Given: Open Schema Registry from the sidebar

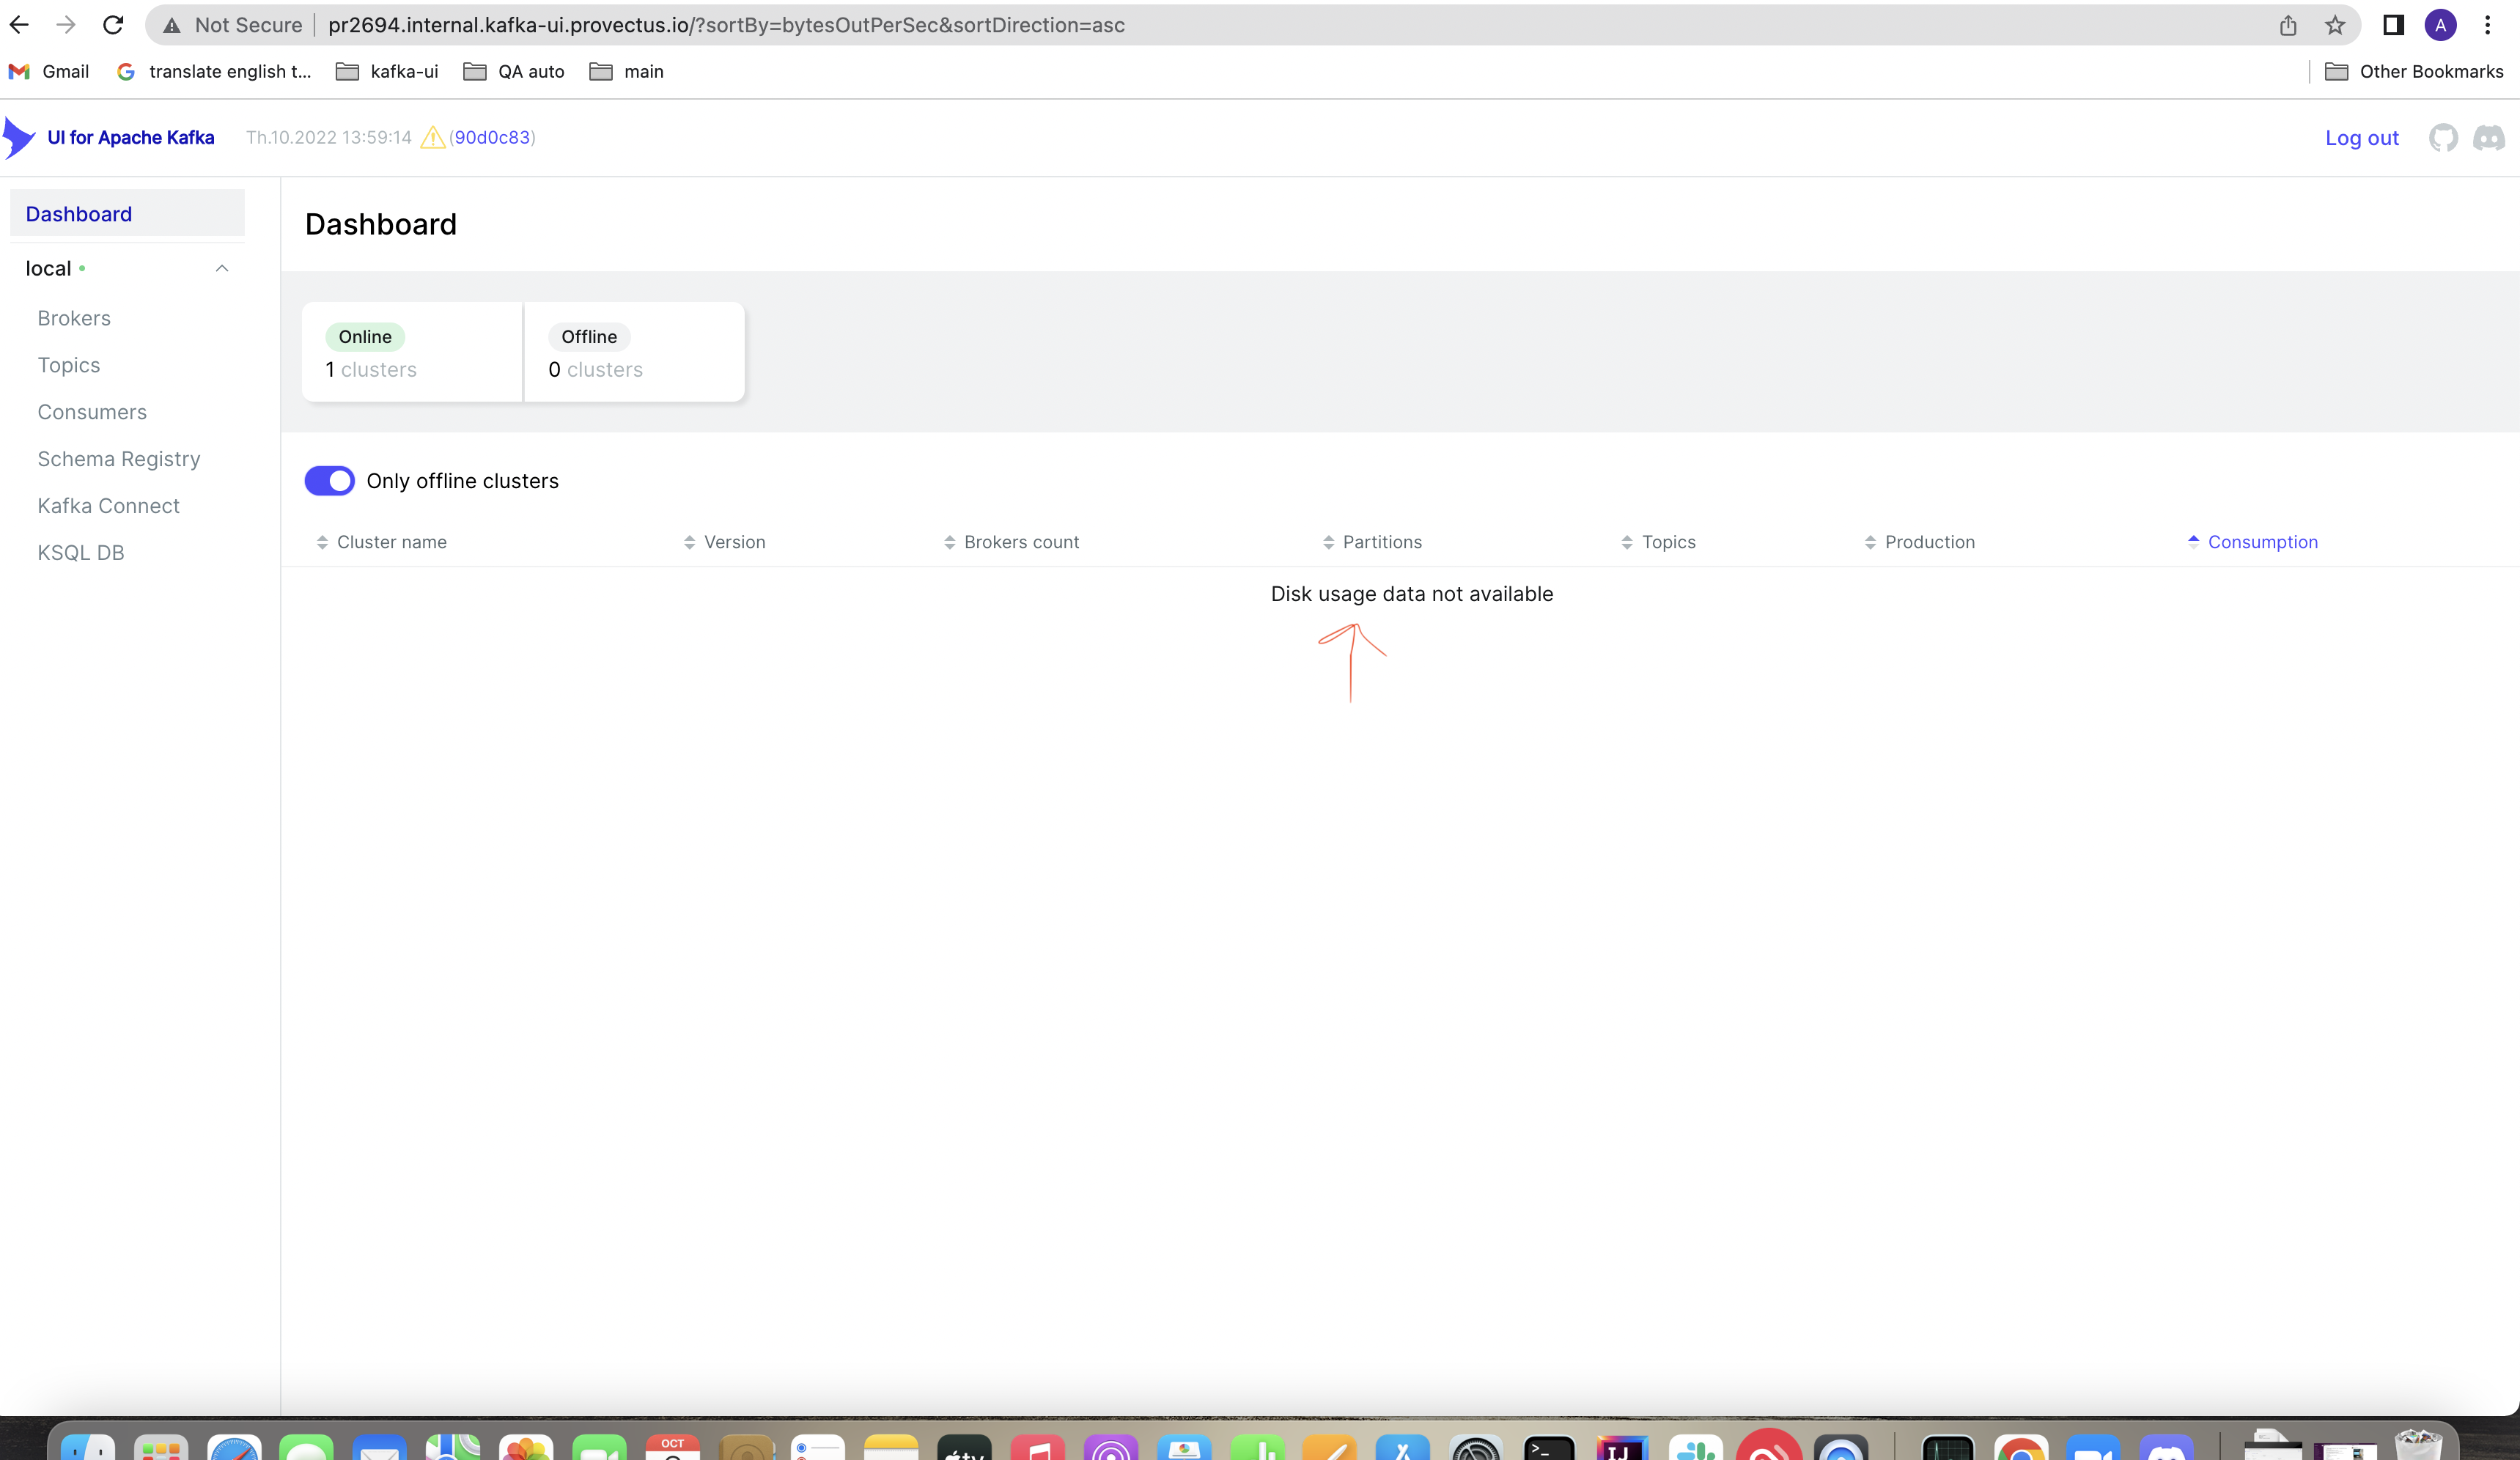Looking at the screenshot, I should click(119, 459).
